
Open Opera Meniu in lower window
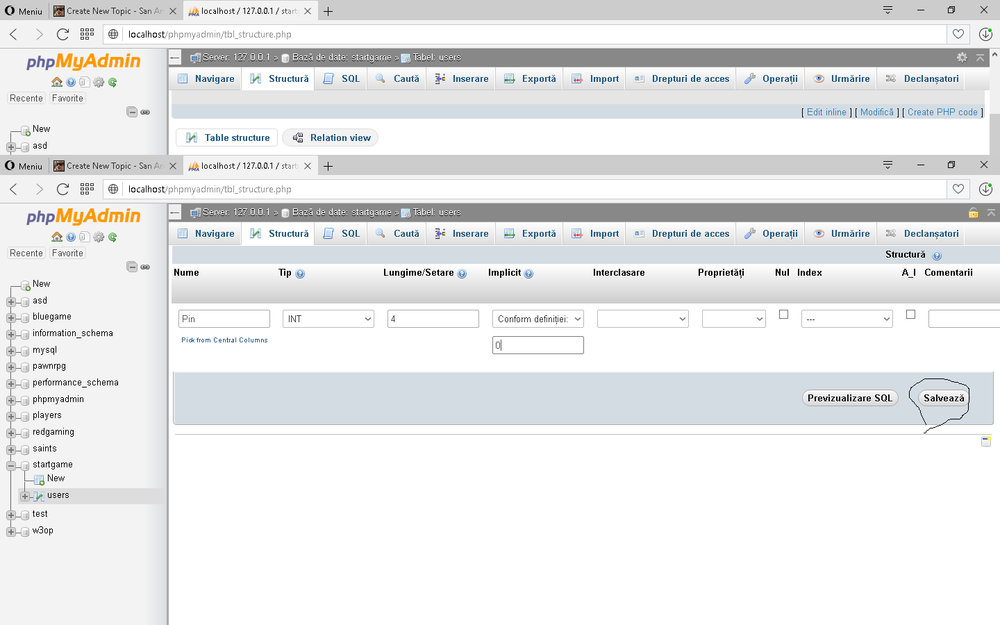coord(24,166)
